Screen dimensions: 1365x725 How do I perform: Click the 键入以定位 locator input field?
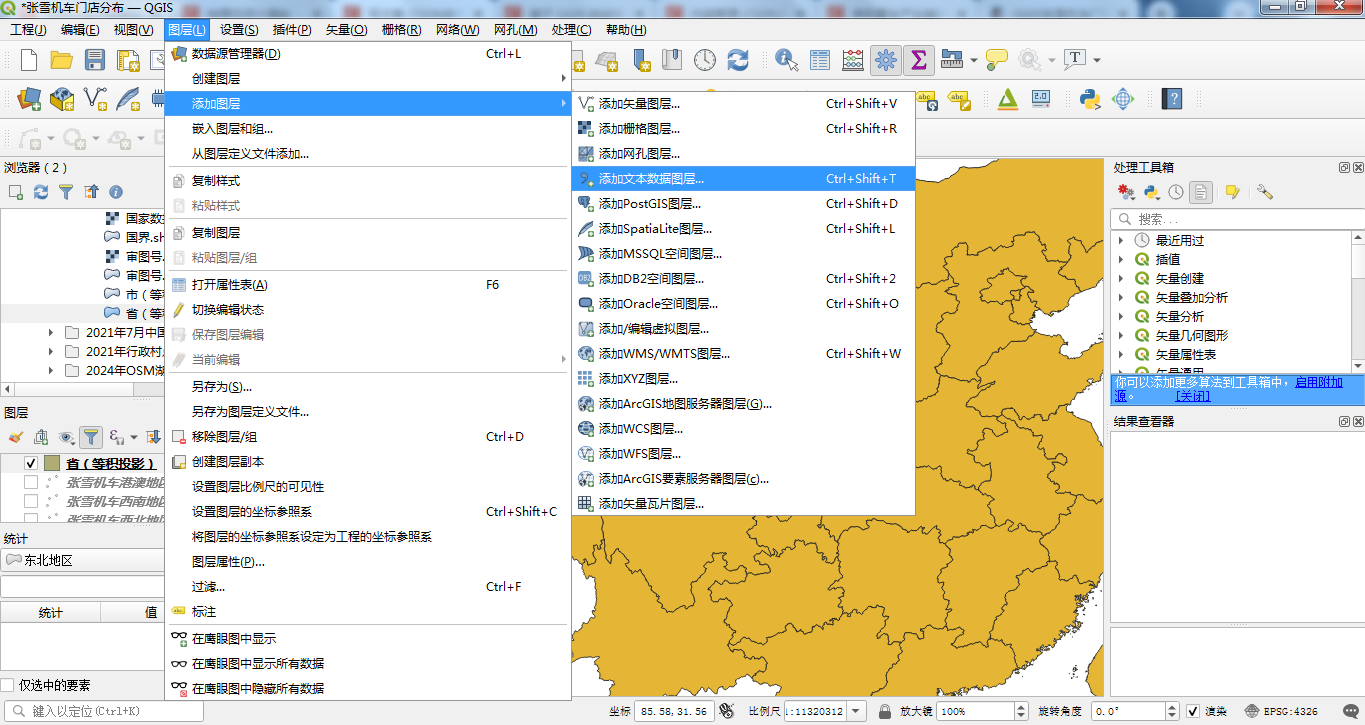tap(104, 712)
